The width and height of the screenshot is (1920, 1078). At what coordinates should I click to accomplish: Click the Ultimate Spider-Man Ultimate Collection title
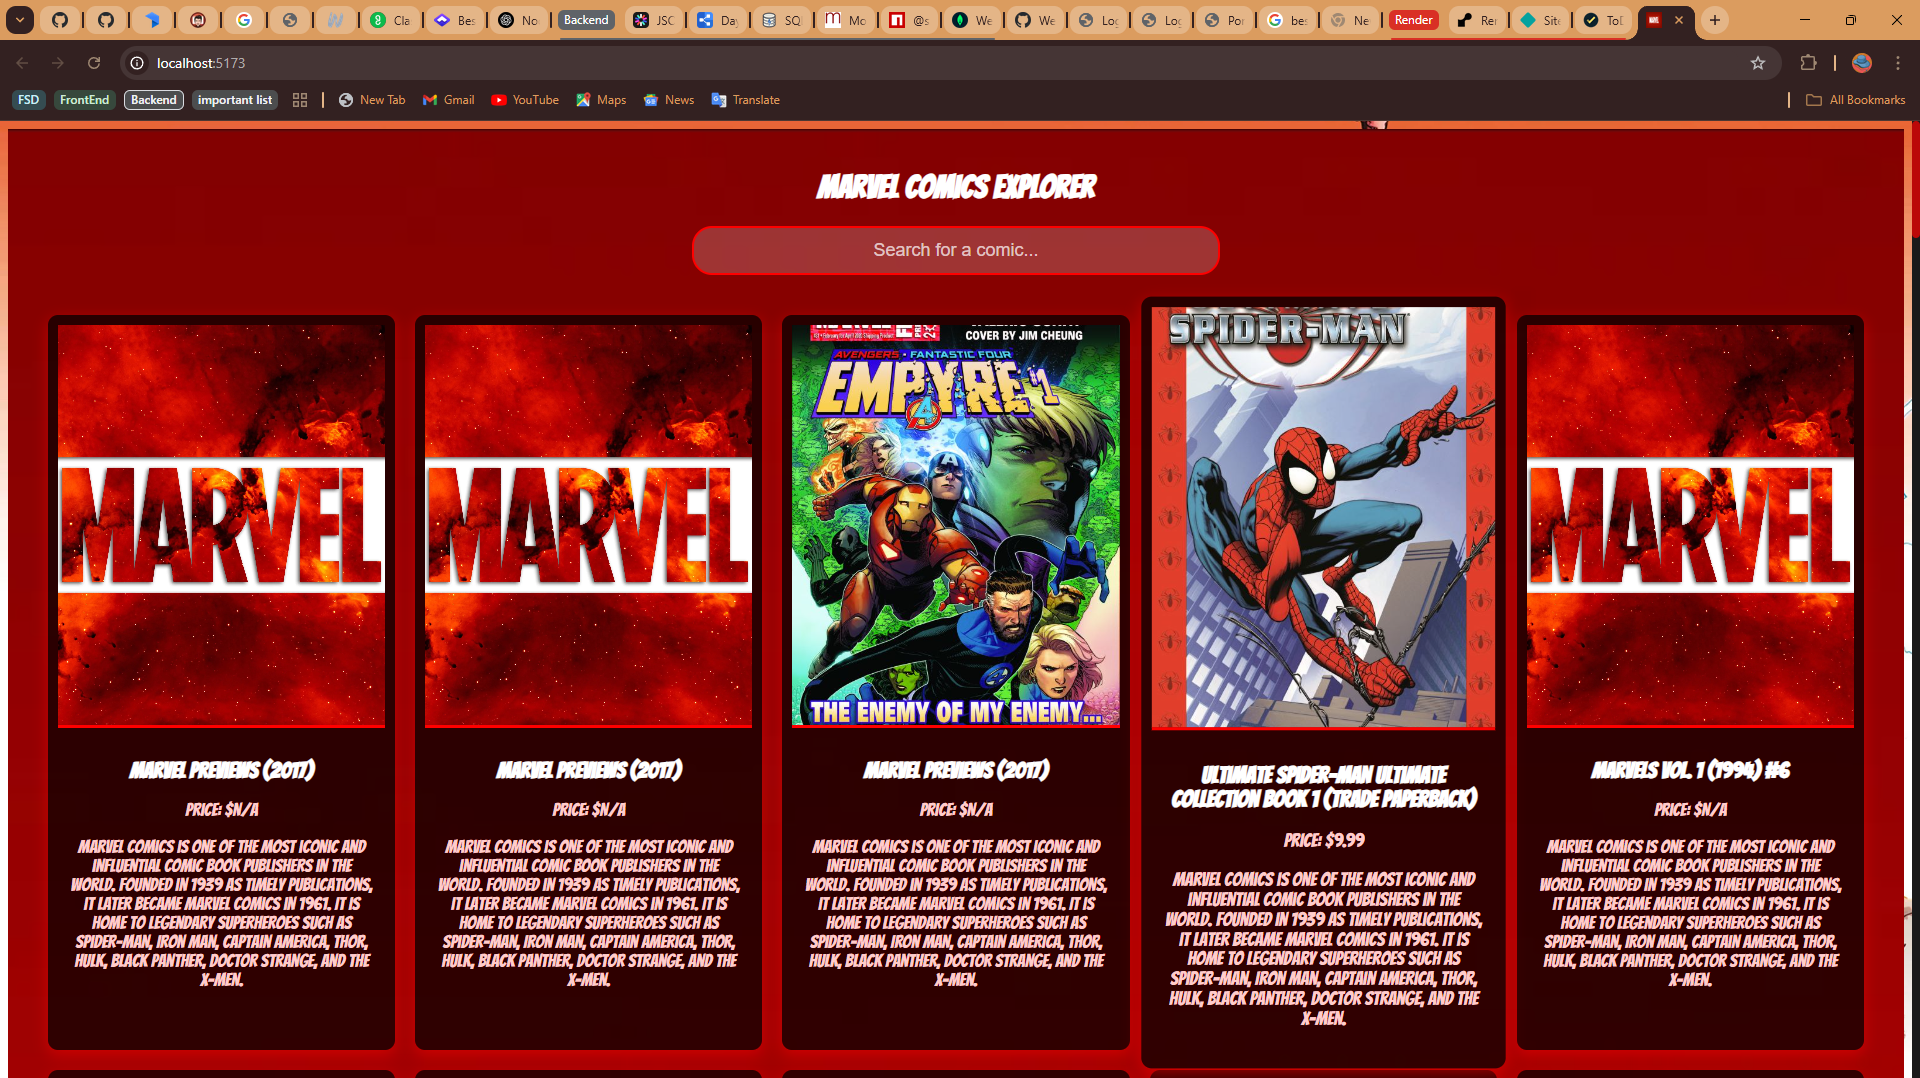(1323, 786)
